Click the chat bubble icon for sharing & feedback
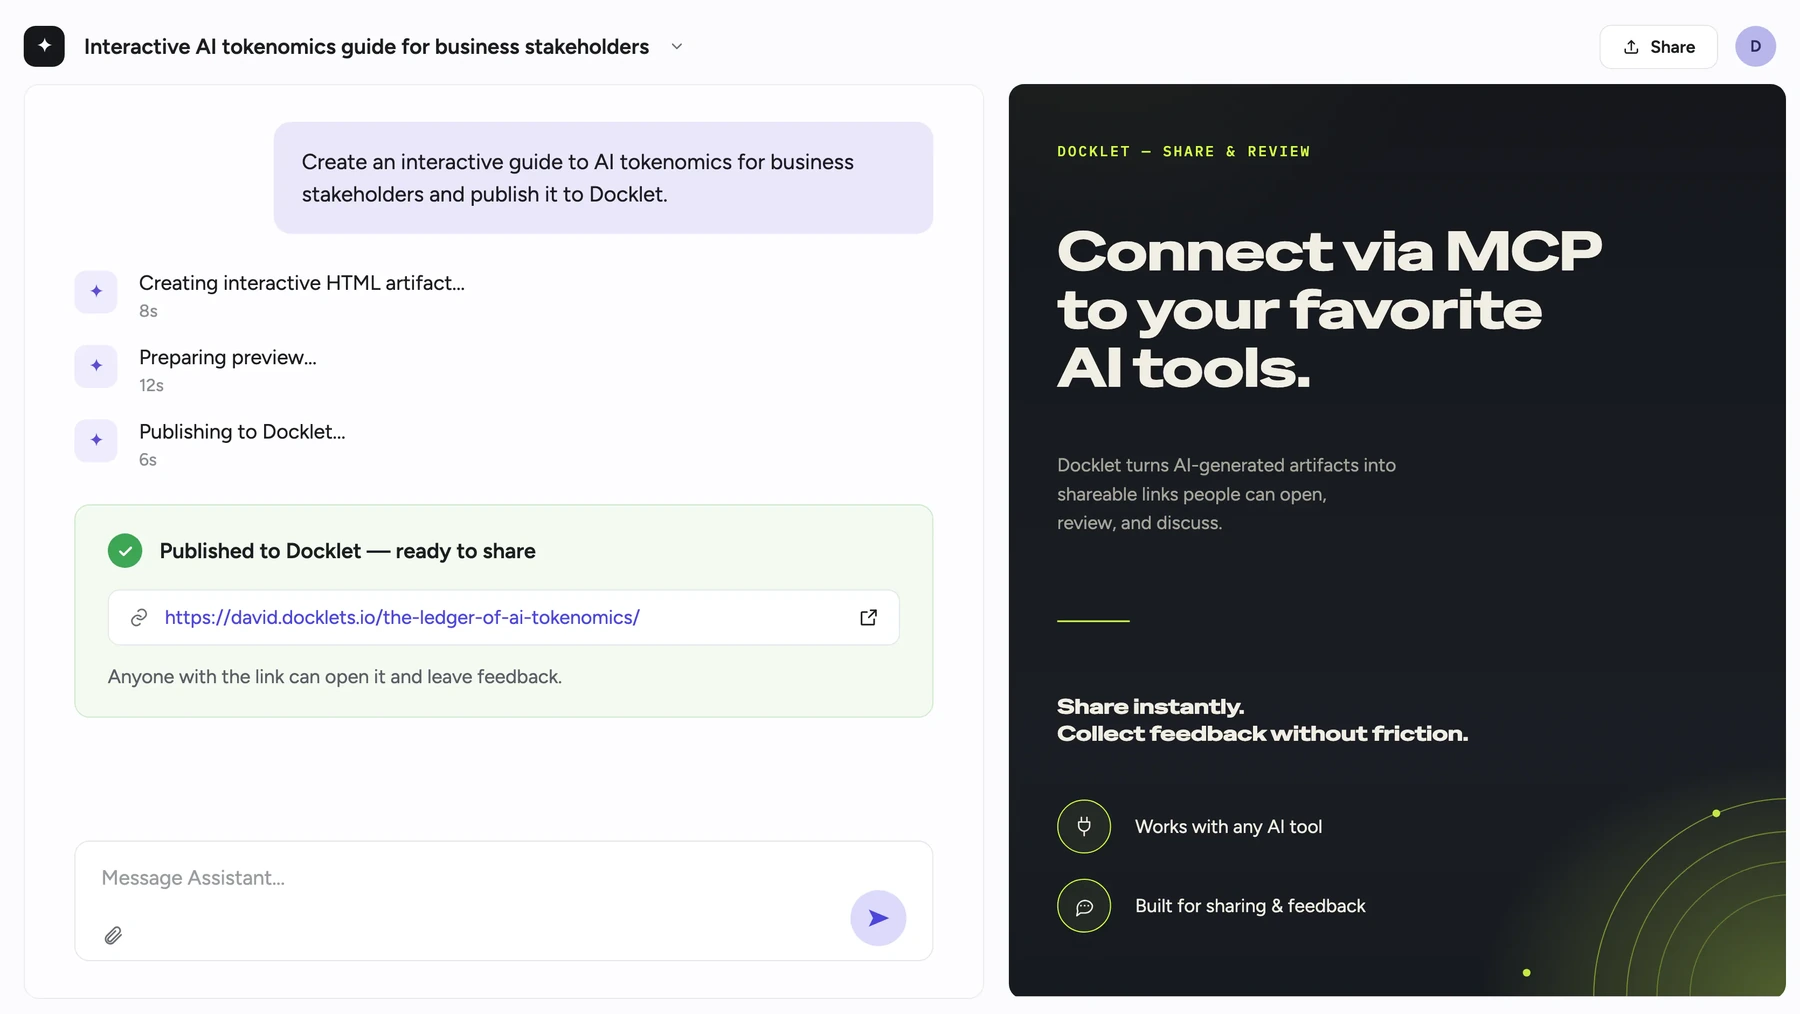 coord(1084,906)
